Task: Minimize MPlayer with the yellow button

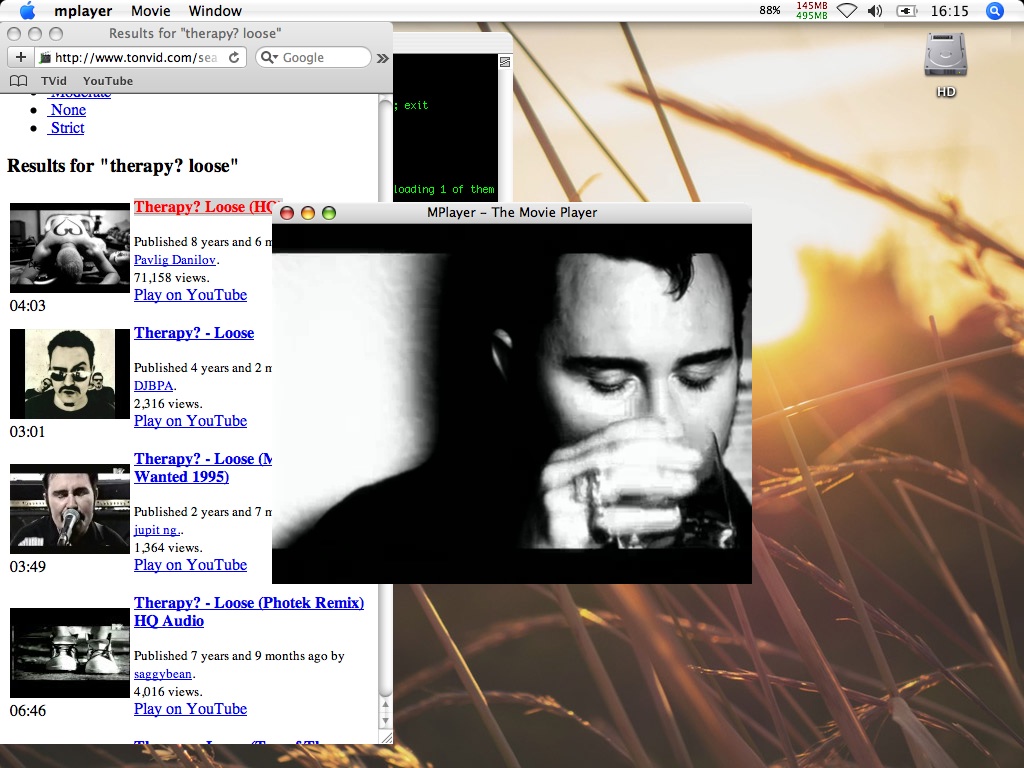Action: click(x=308, y=213)
